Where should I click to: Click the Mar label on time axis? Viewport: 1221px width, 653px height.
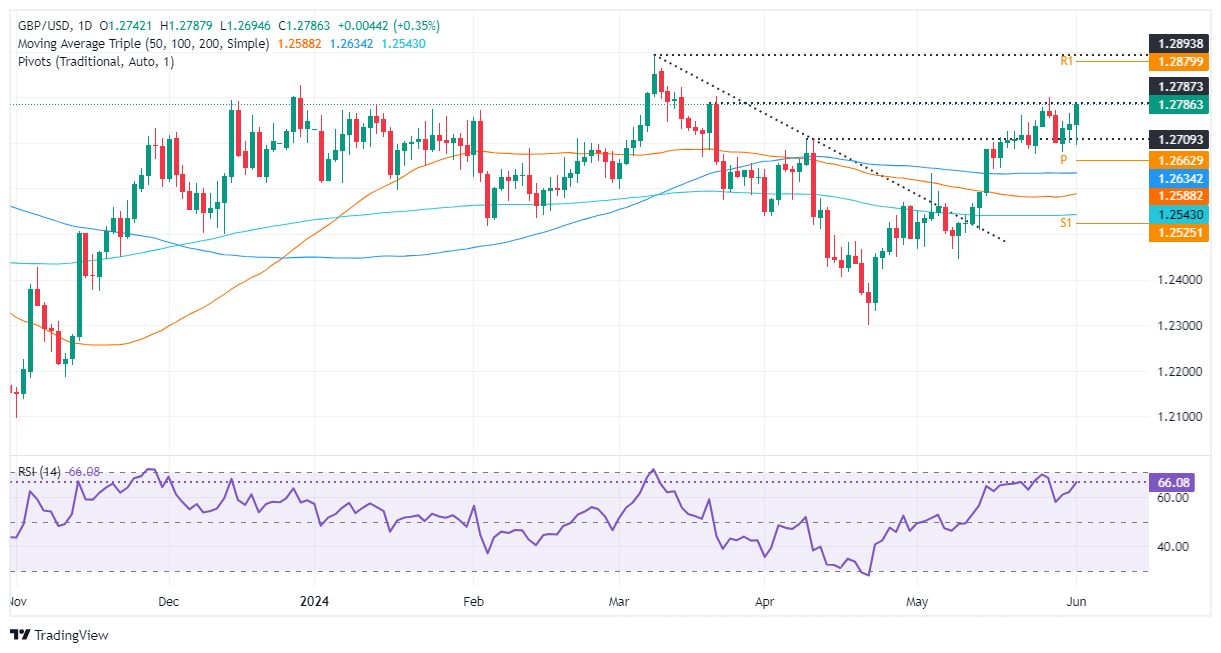click(x=618, y=603)
